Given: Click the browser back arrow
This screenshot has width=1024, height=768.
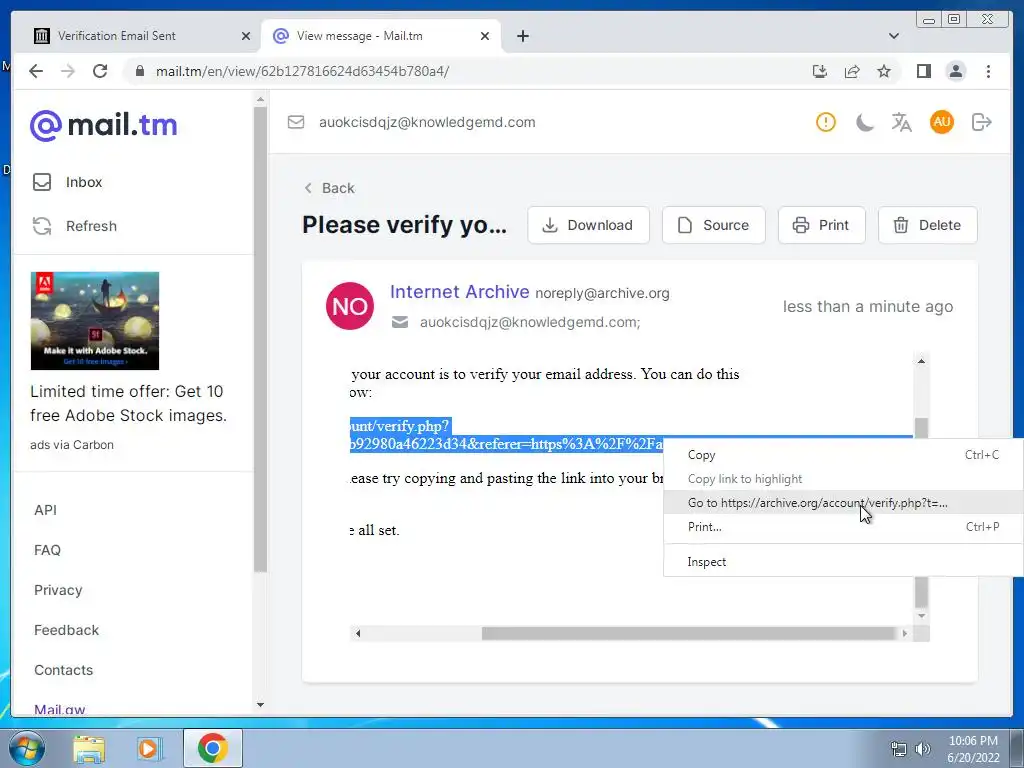Looking at the screenshot, I should [36, 71].
